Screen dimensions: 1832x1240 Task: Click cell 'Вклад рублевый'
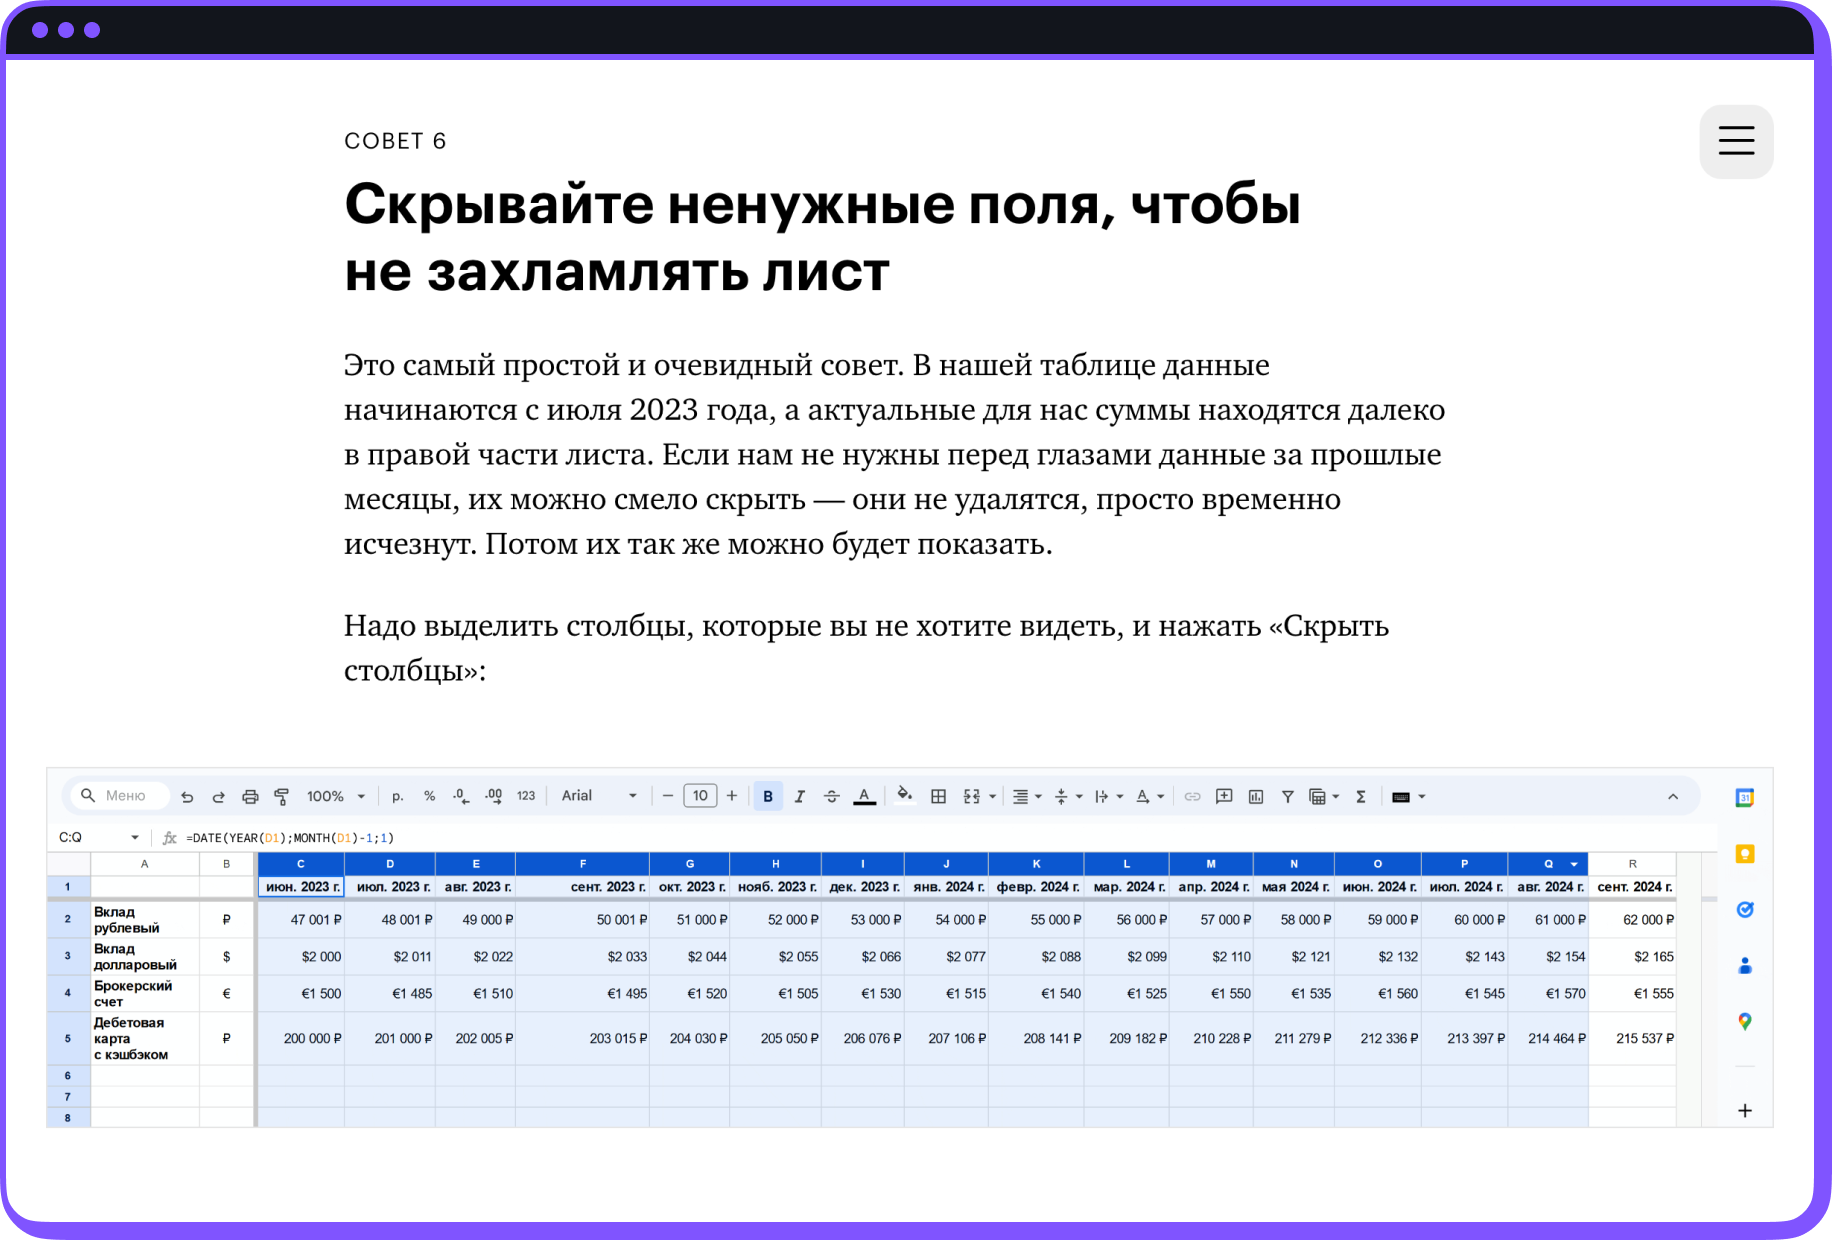click(x=145, y=920)
